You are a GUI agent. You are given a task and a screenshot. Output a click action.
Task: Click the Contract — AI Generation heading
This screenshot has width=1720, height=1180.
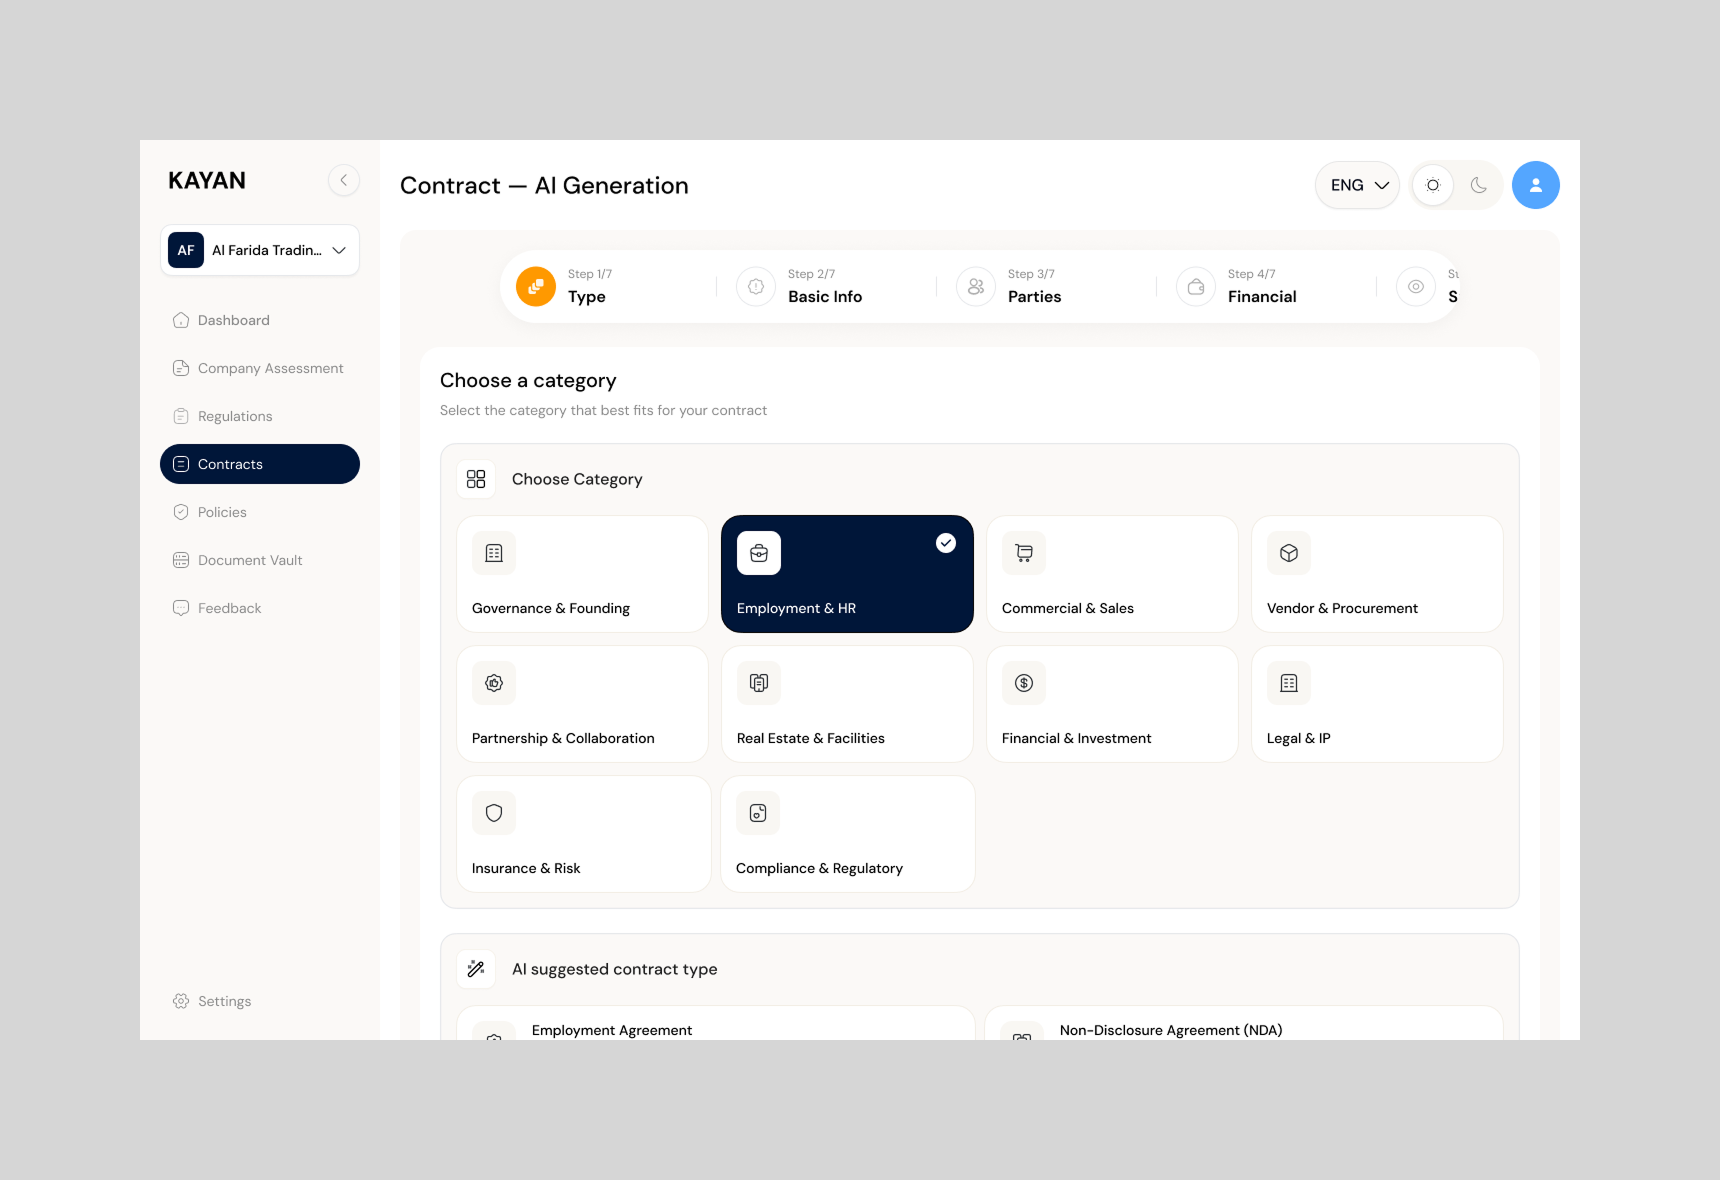[x=544, y=186]
